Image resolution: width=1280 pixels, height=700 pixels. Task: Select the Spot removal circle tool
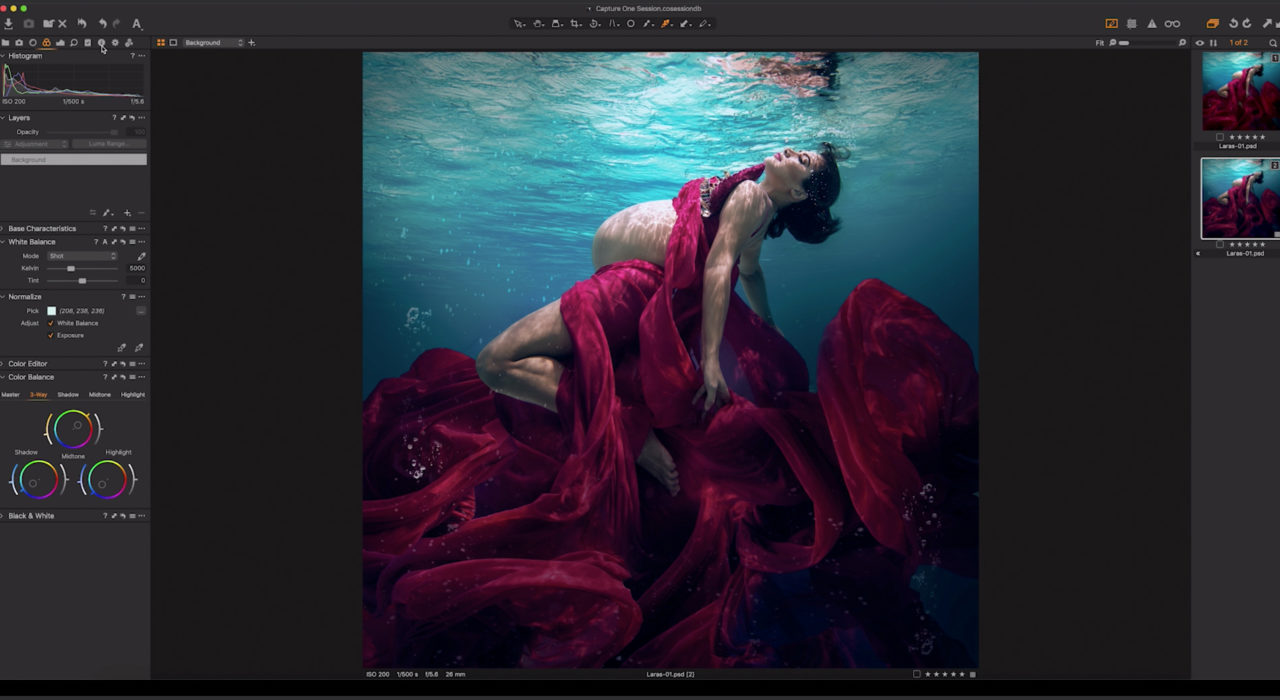[x=631, y=24]
